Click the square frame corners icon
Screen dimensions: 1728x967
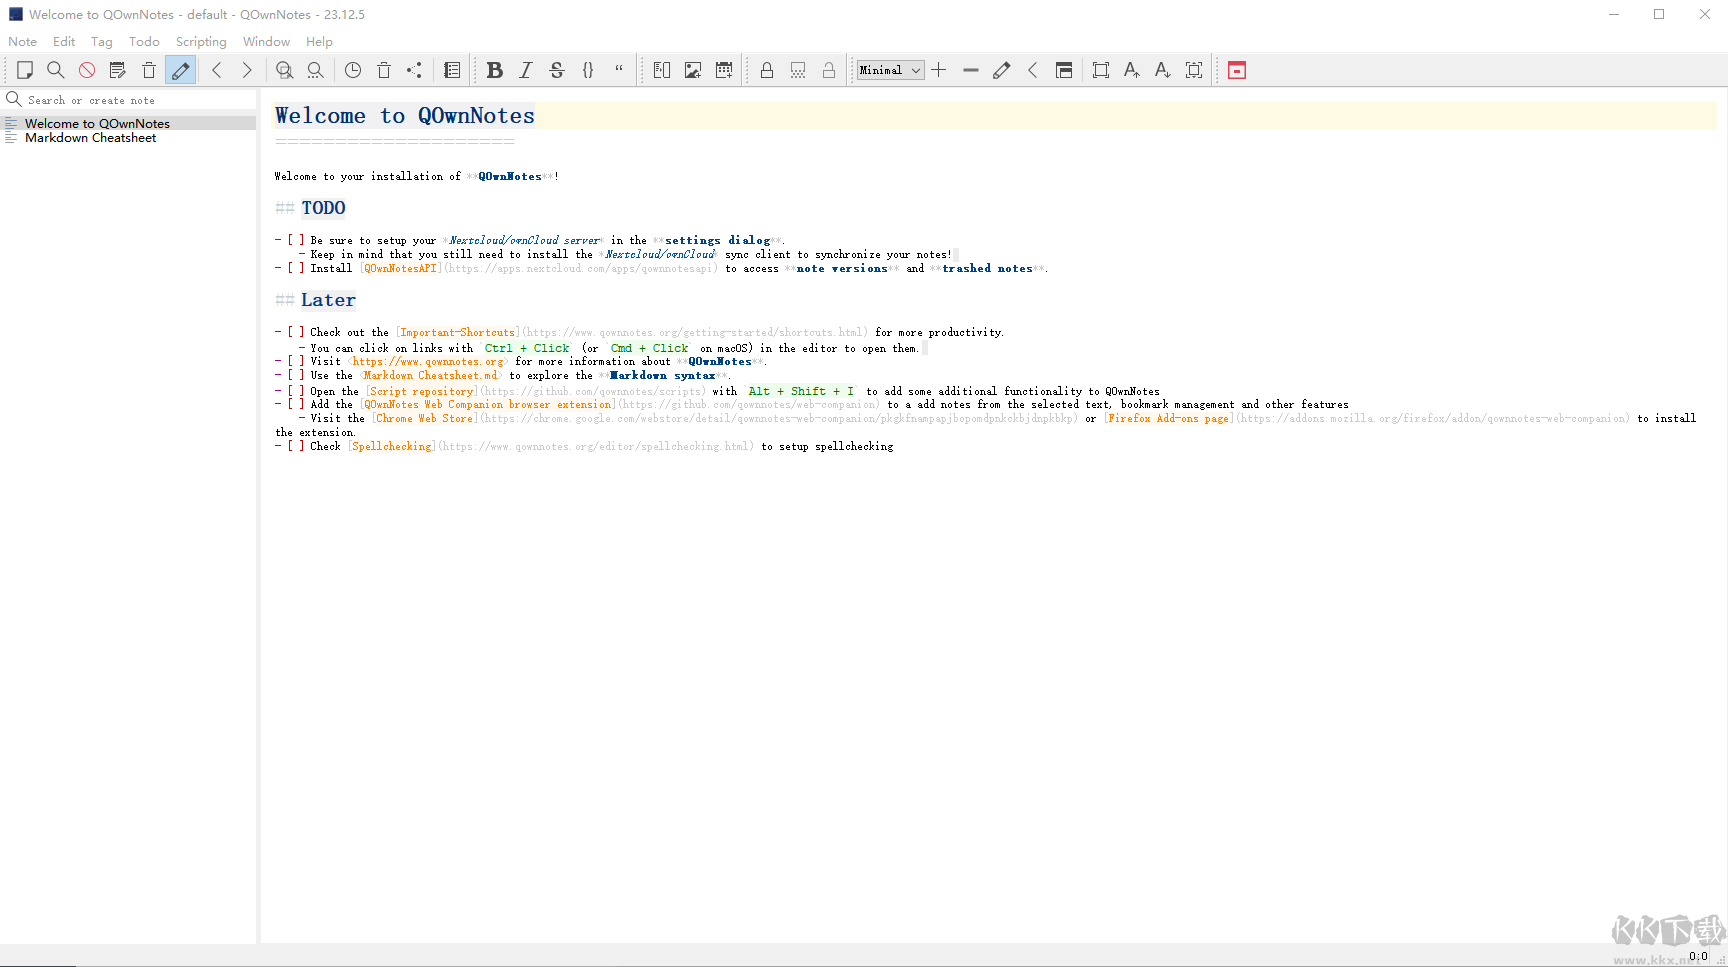point(1101,70)
